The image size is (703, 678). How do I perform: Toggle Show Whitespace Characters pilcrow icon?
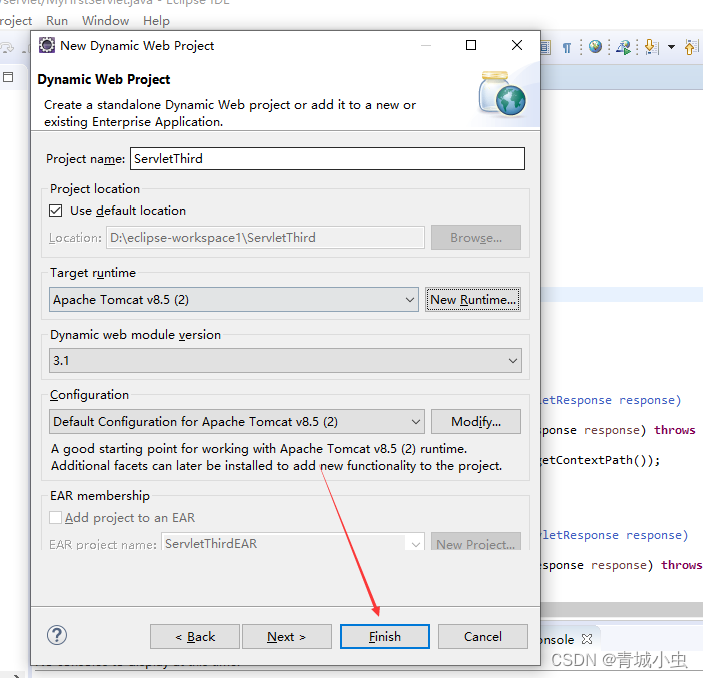point(567,48)
